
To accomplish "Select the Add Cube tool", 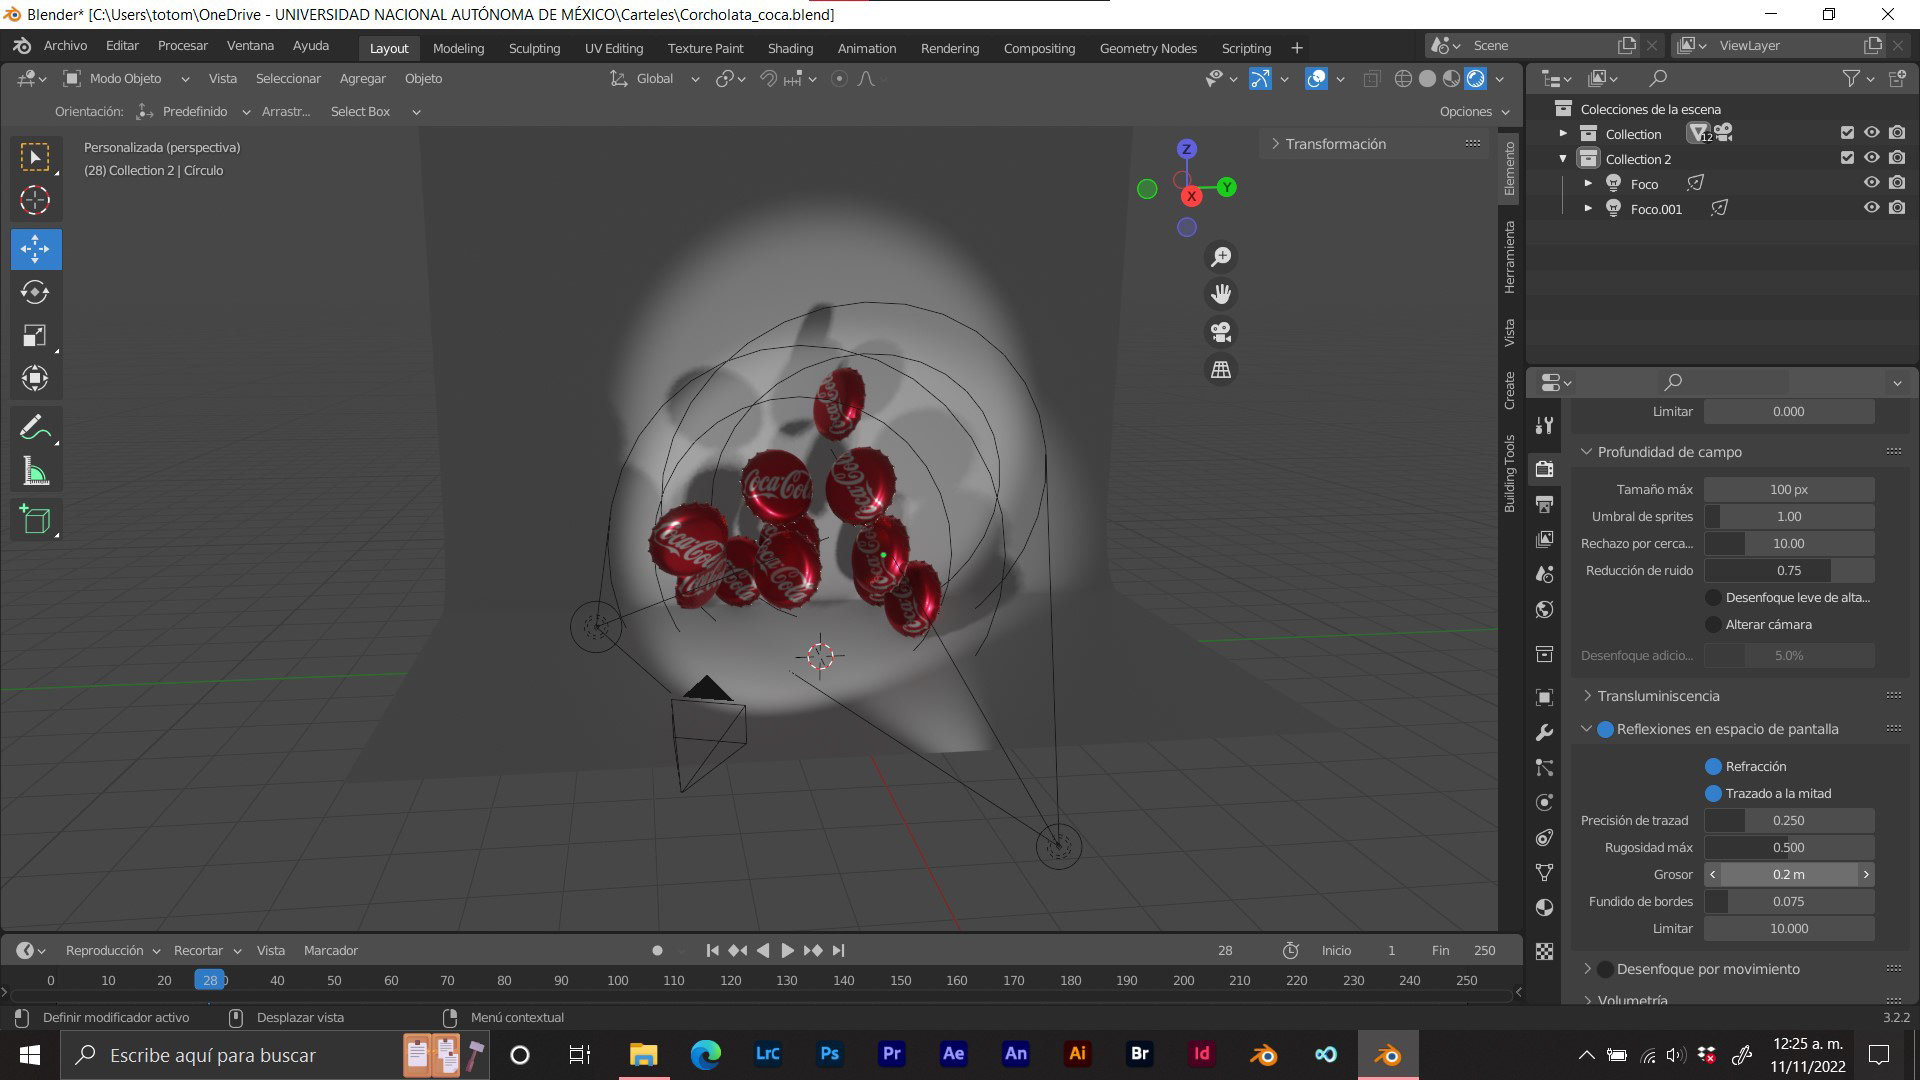I will (36, 519).
